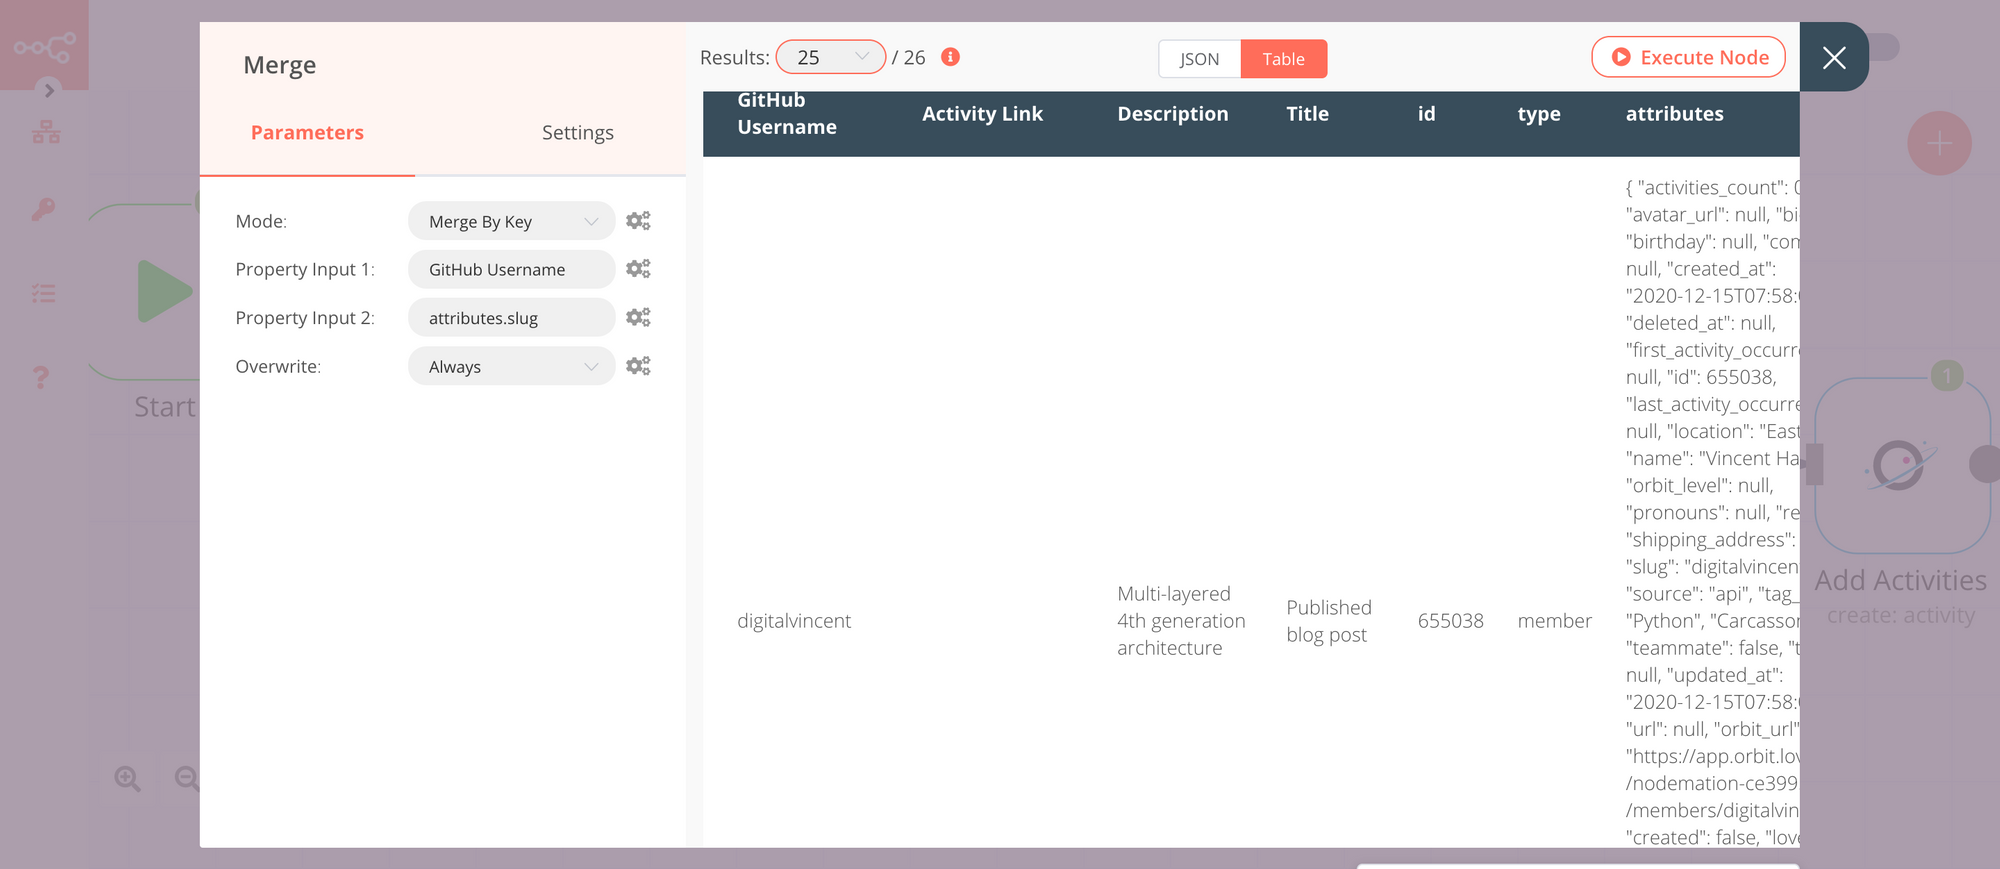The height and width of the screenshot is (869, 2000).
Task: Click the attributes column header
Action: [x=1674, y=114]
